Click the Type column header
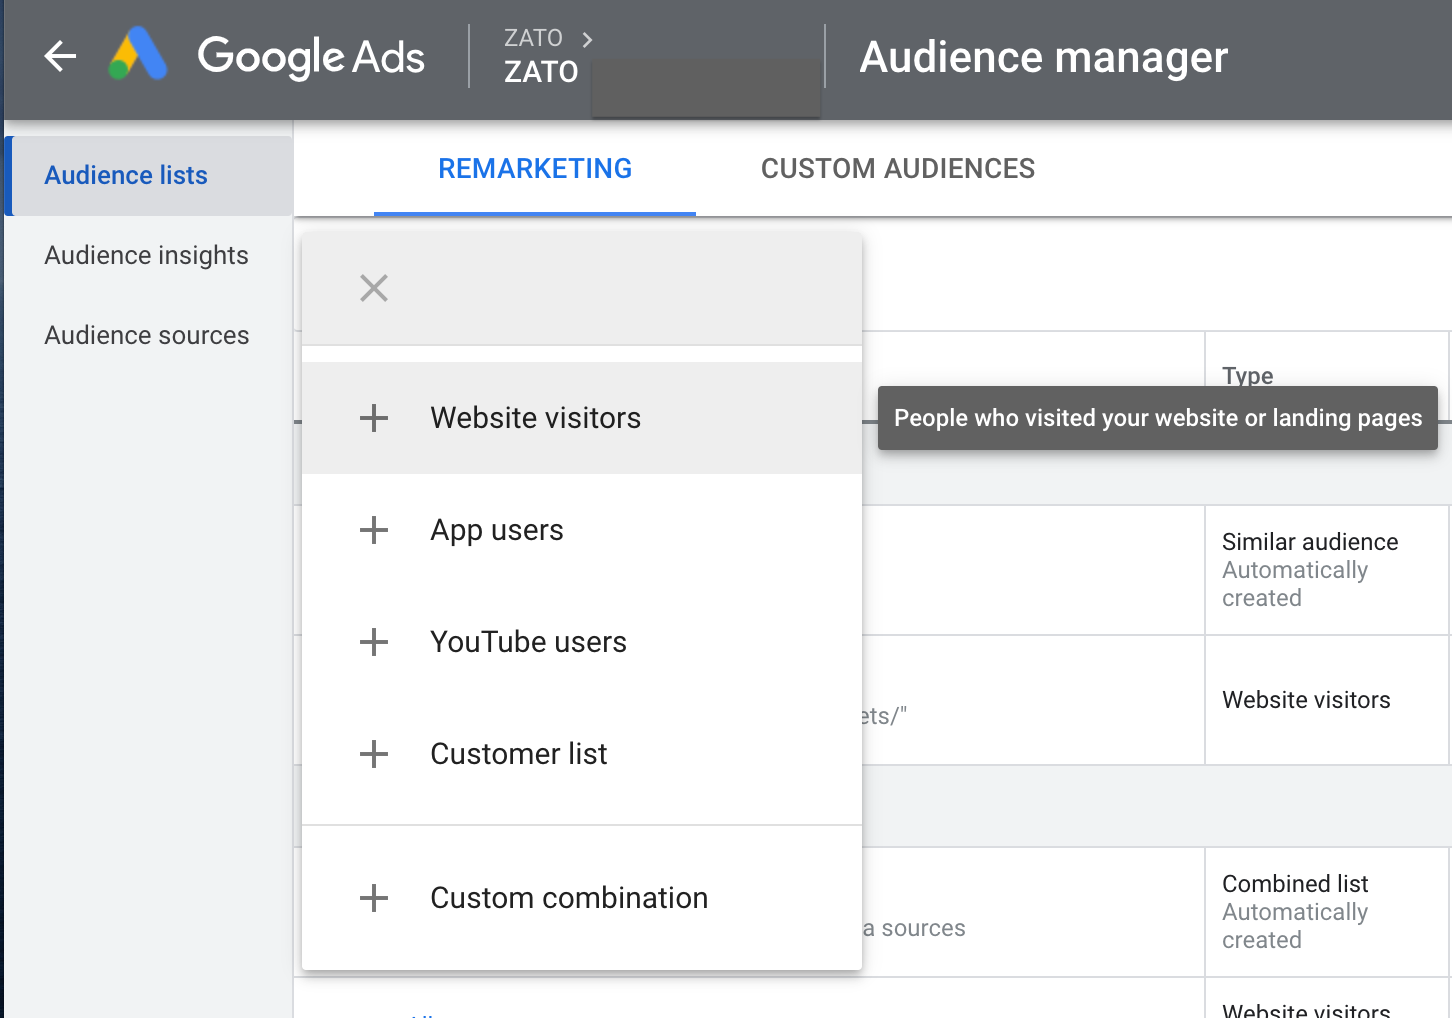The image size is (1452, 1018). pyautogui.click(x=1248, y=376)
